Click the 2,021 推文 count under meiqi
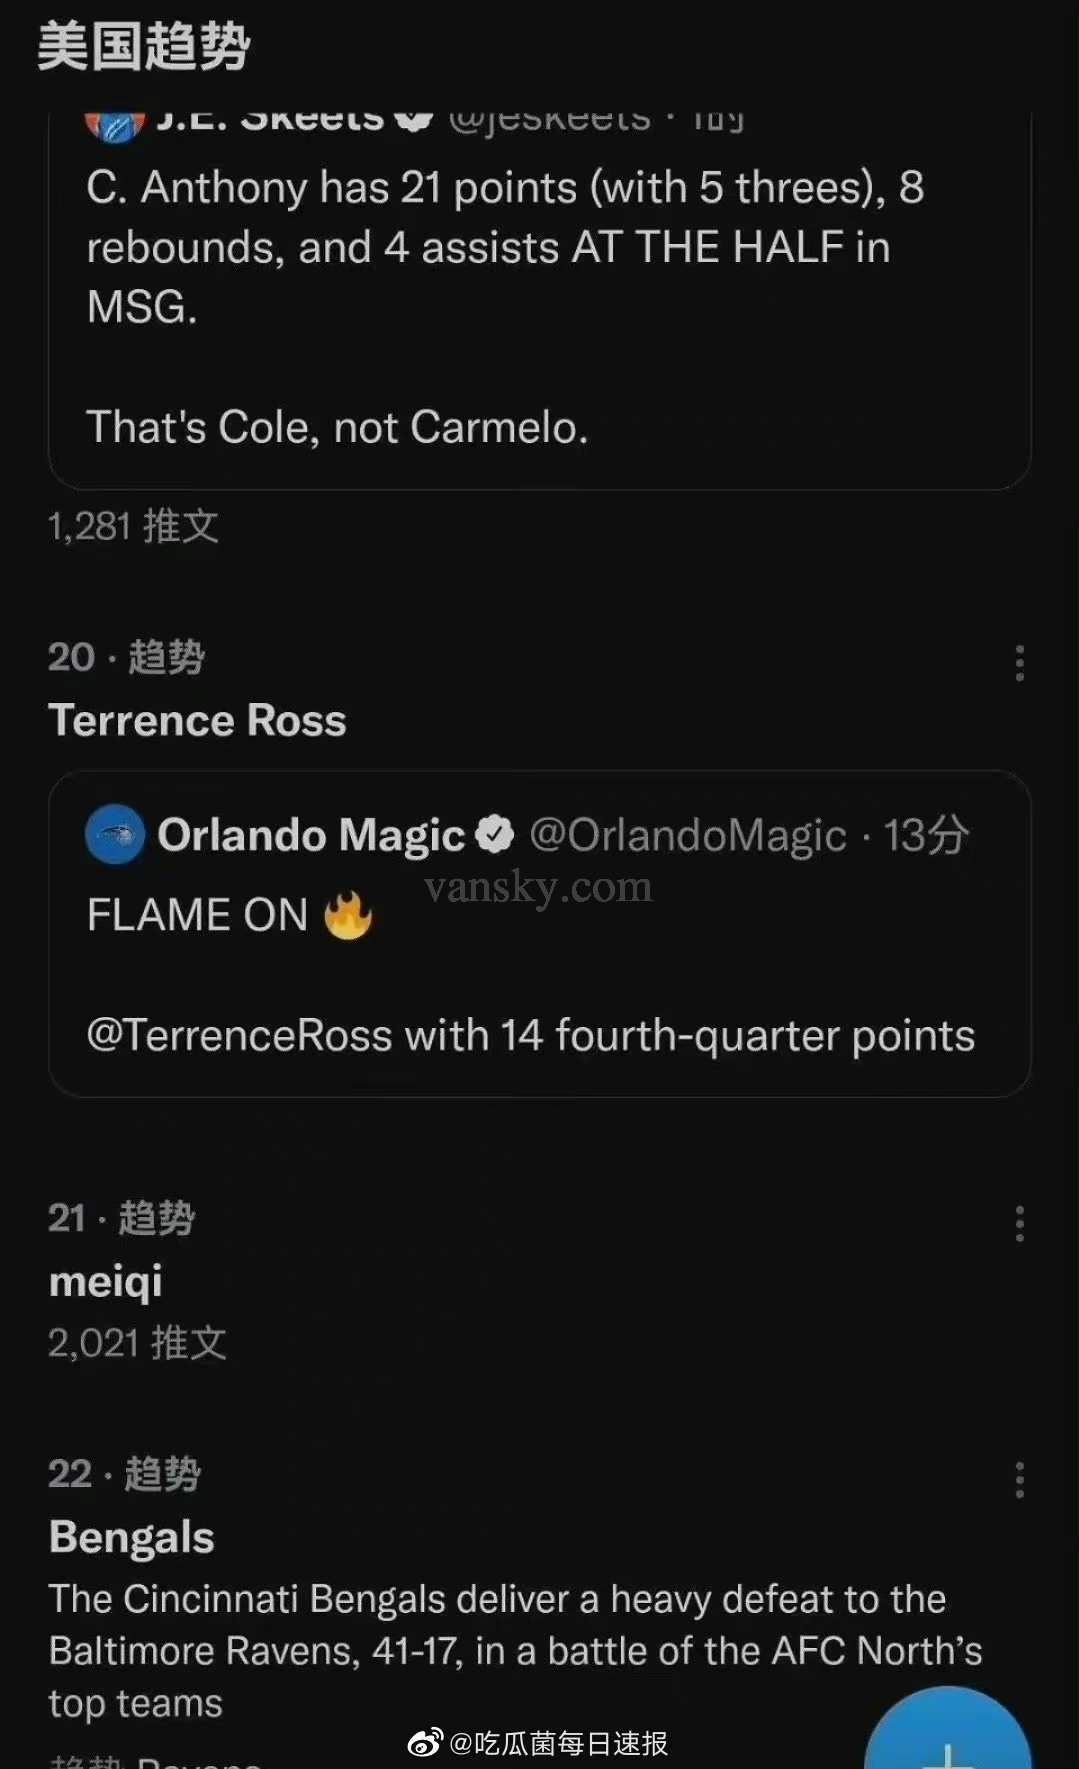The width and height of the screenshot is (1079, 1769). pyautogui.click(x=137, y=1343)
